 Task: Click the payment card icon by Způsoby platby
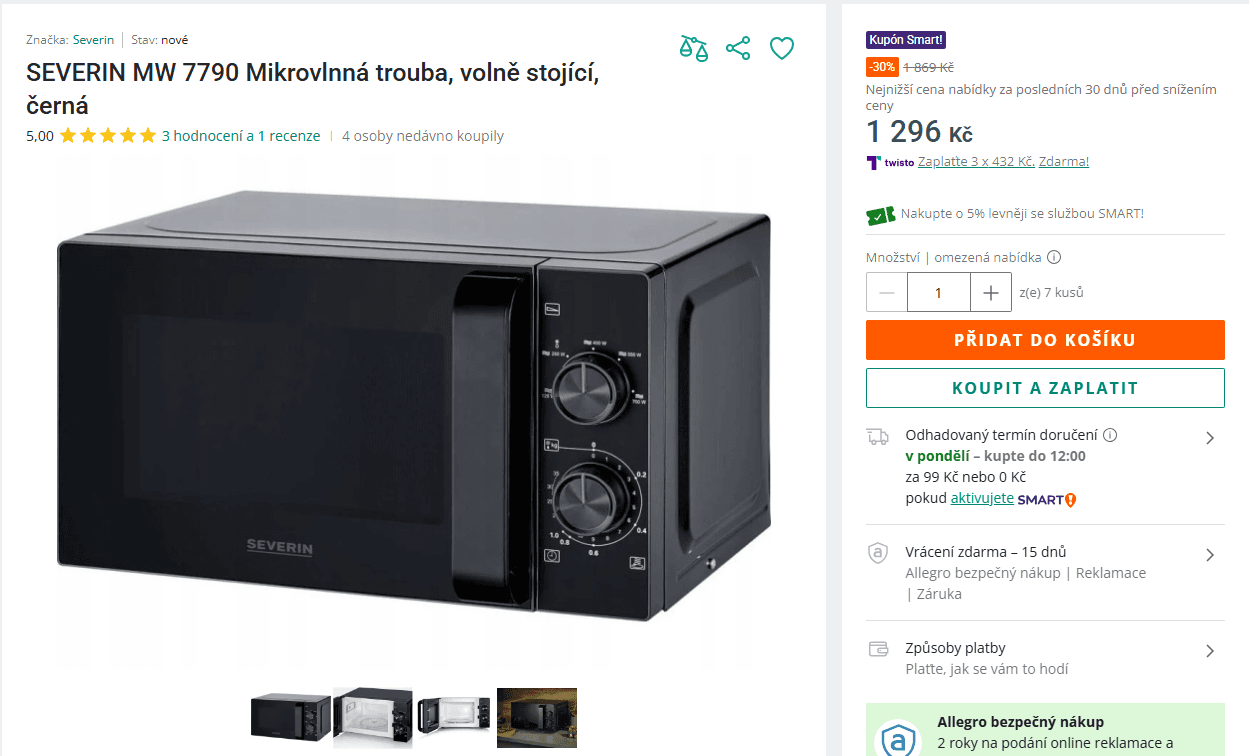point(877,648)
